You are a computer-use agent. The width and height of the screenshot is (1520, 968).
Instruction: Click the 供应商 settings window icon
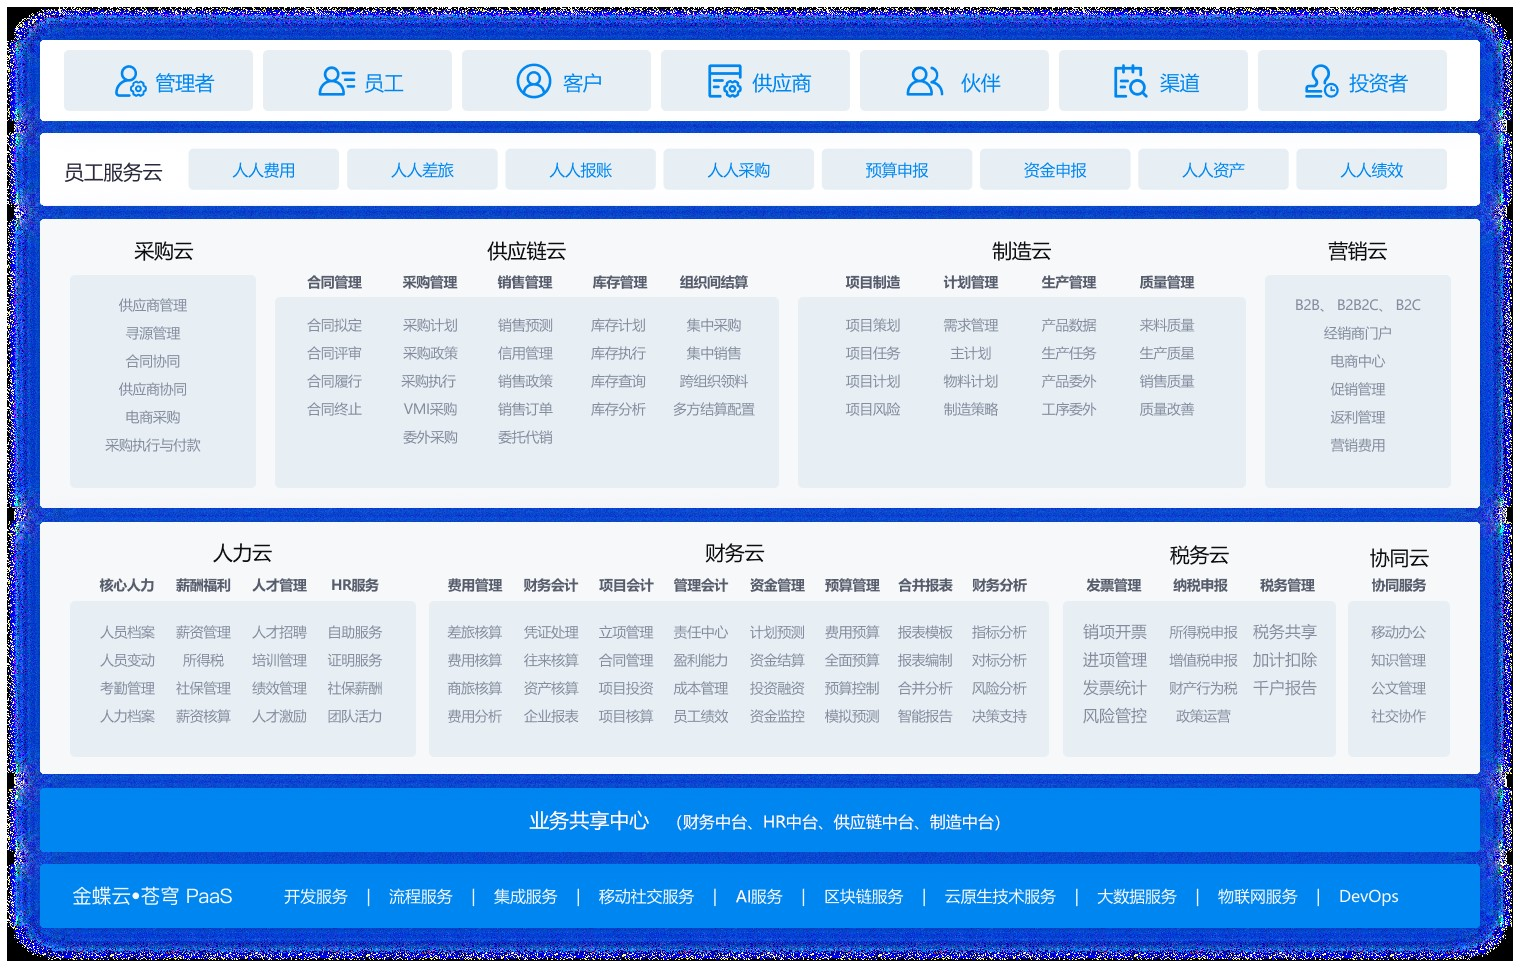(x=724, y=82)
